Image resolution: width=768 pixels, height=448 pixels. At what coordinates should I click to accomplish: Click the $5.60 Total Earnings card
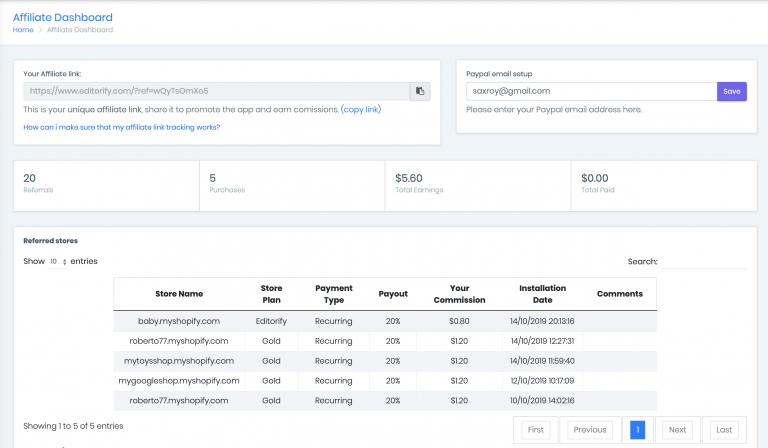(x=478, y=186)
